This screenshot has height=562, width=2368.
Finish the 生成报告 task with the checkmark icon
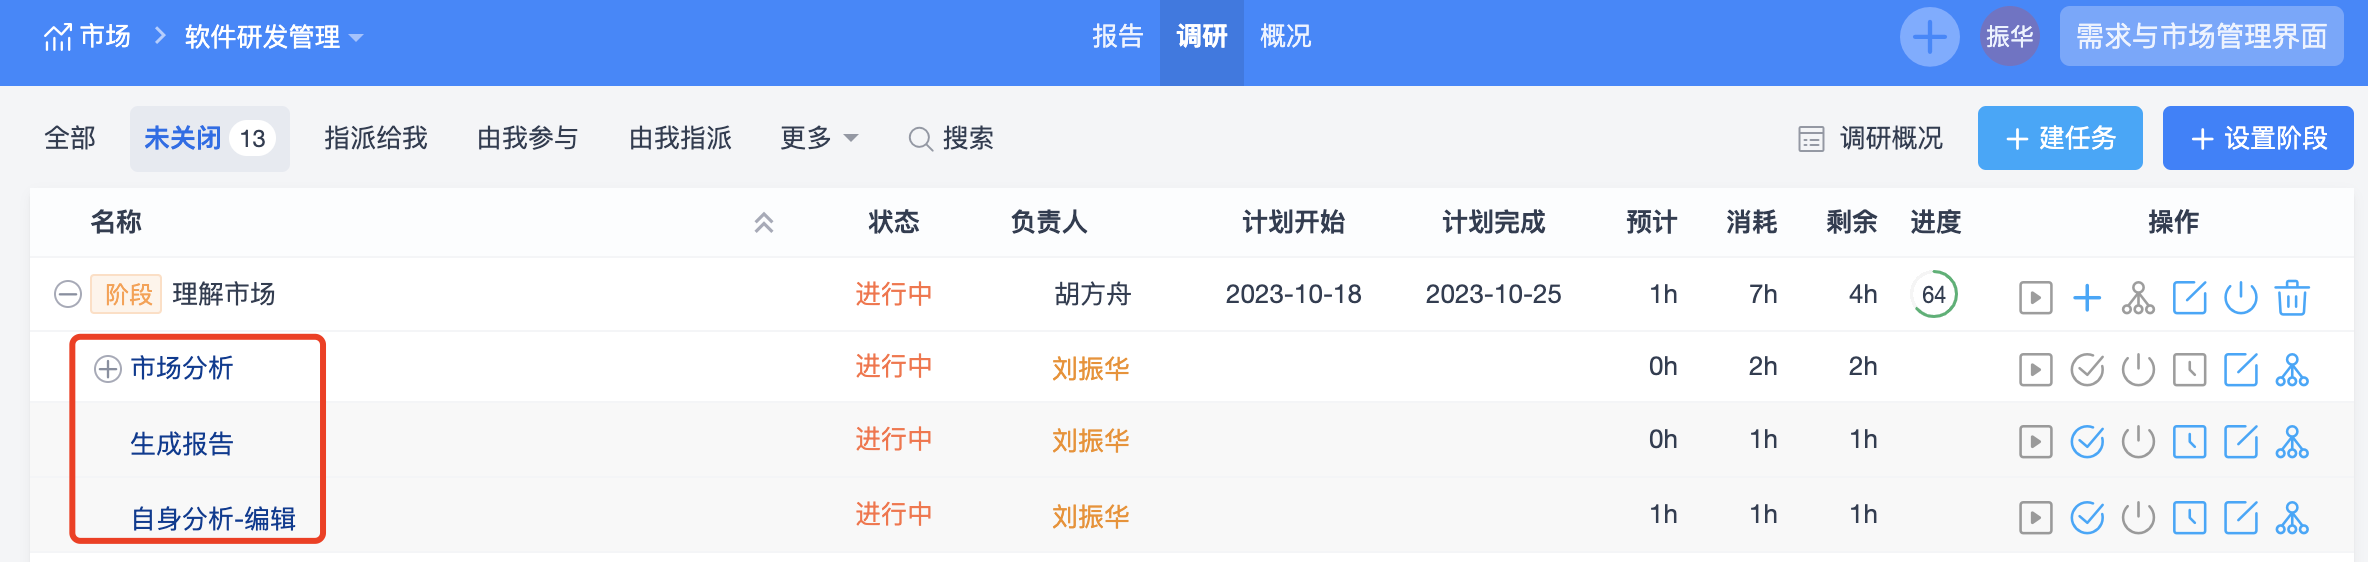2087,441
